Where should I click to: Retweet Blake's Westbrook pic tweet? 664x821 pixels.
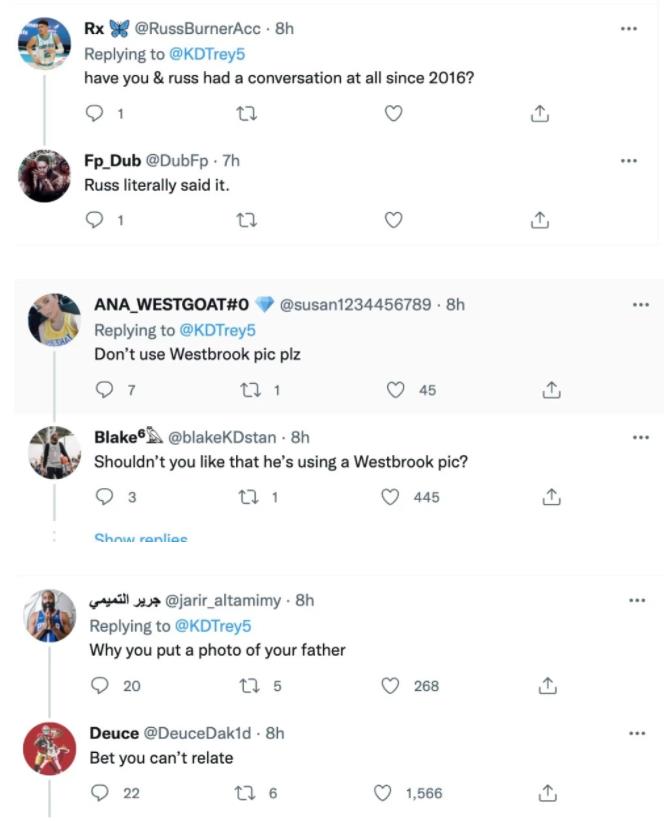tap(250, 496)
